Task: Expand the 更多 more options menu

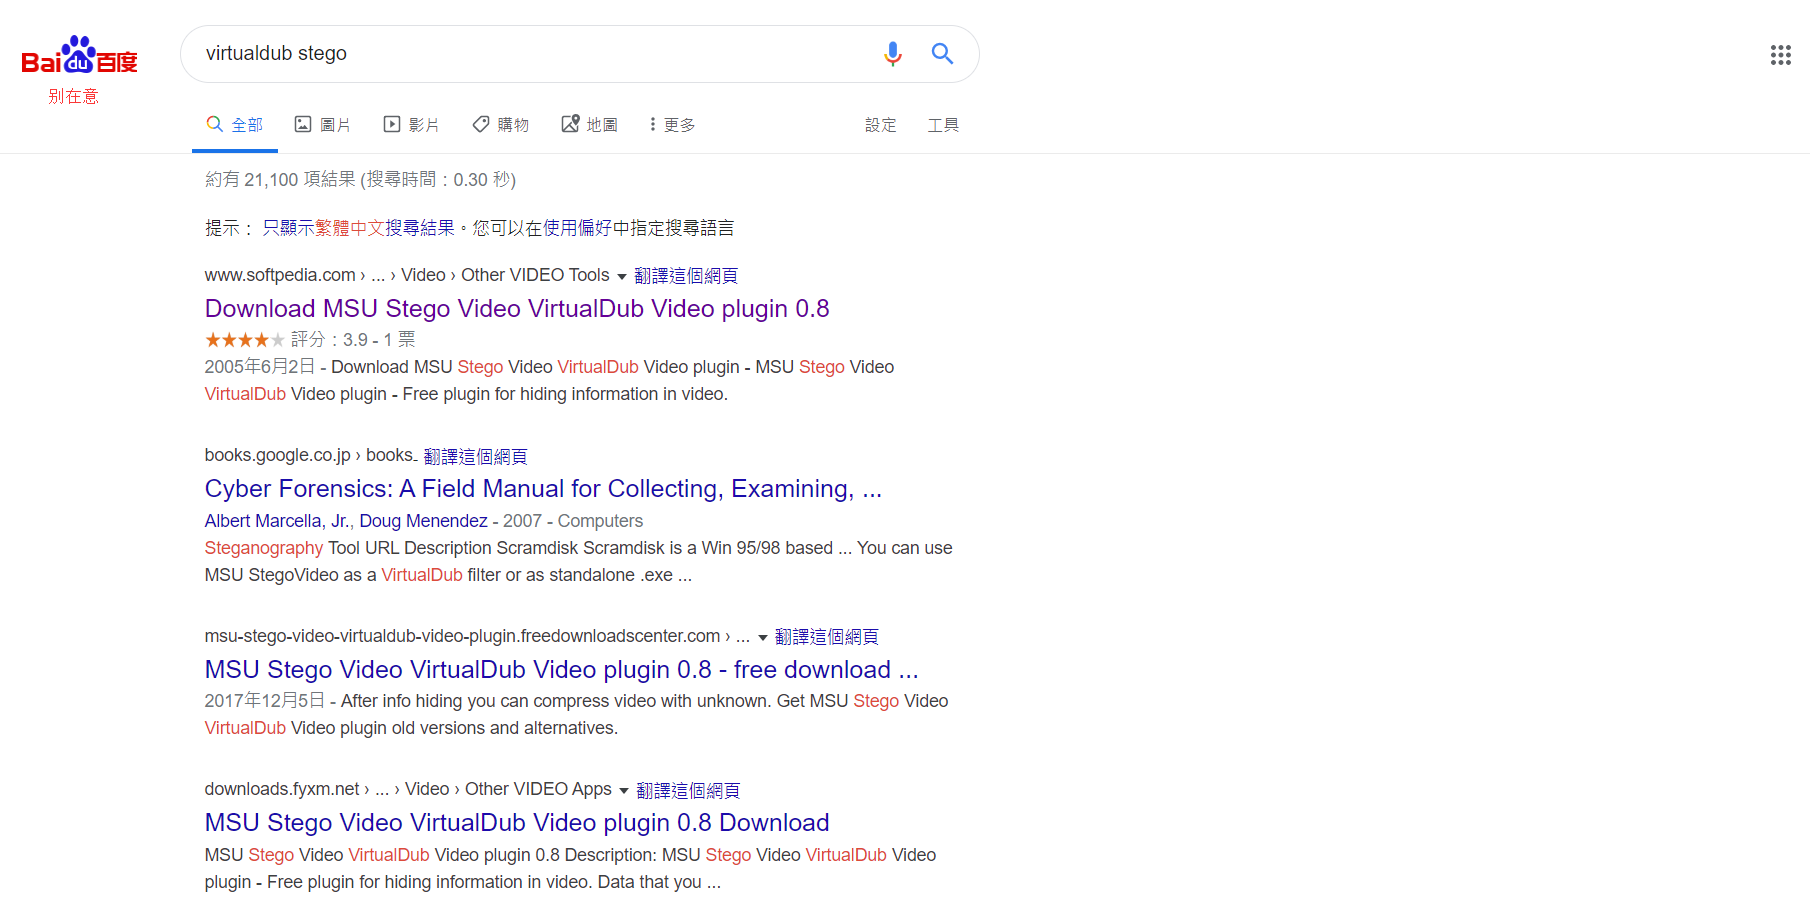Action: (x=671, y=125)
